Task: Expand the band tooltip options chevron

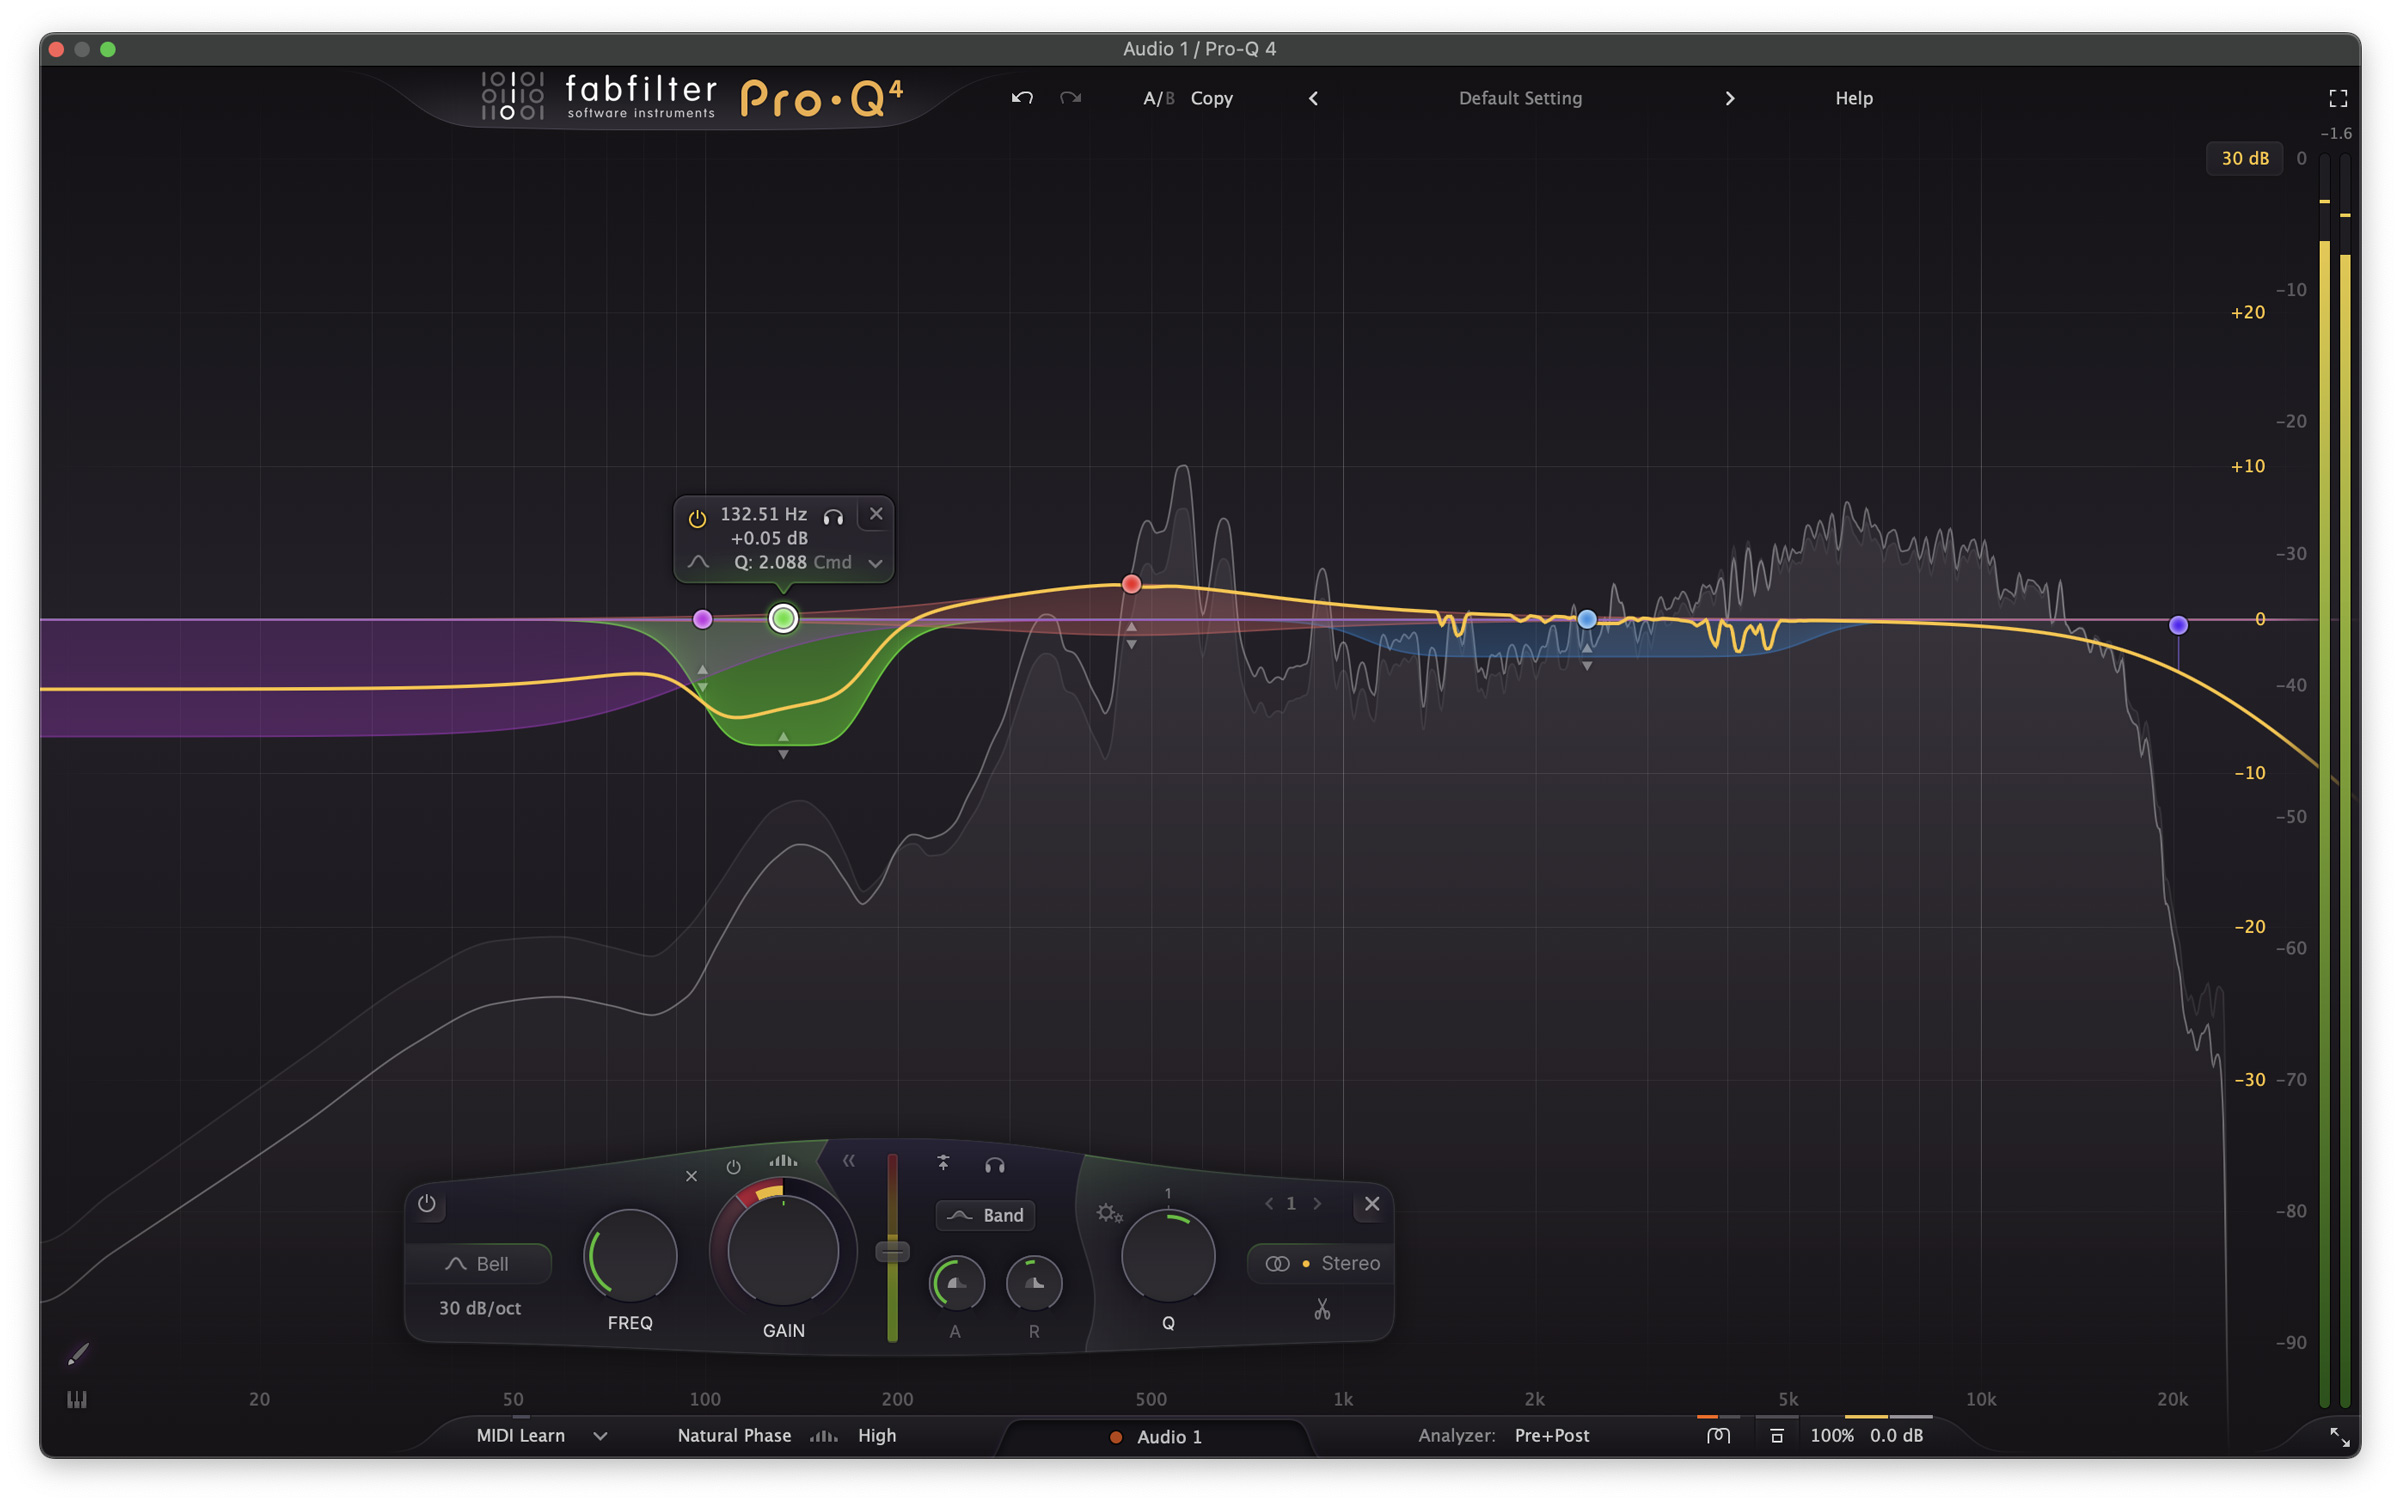Action: click(x=875, y=564)
